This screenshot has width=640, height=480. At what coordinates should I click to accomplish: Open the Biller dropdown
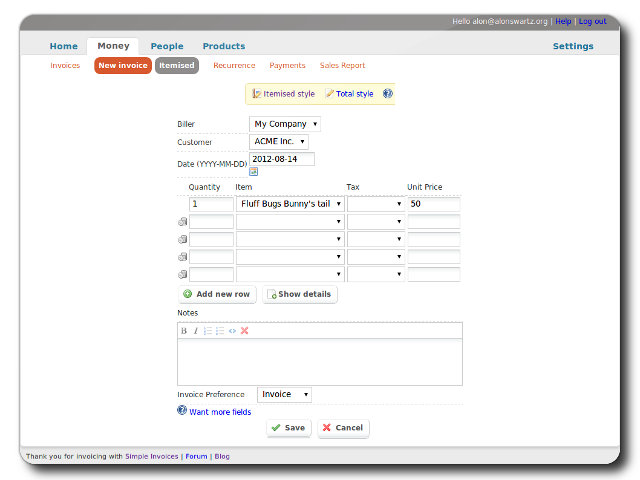tap(285, 124)
